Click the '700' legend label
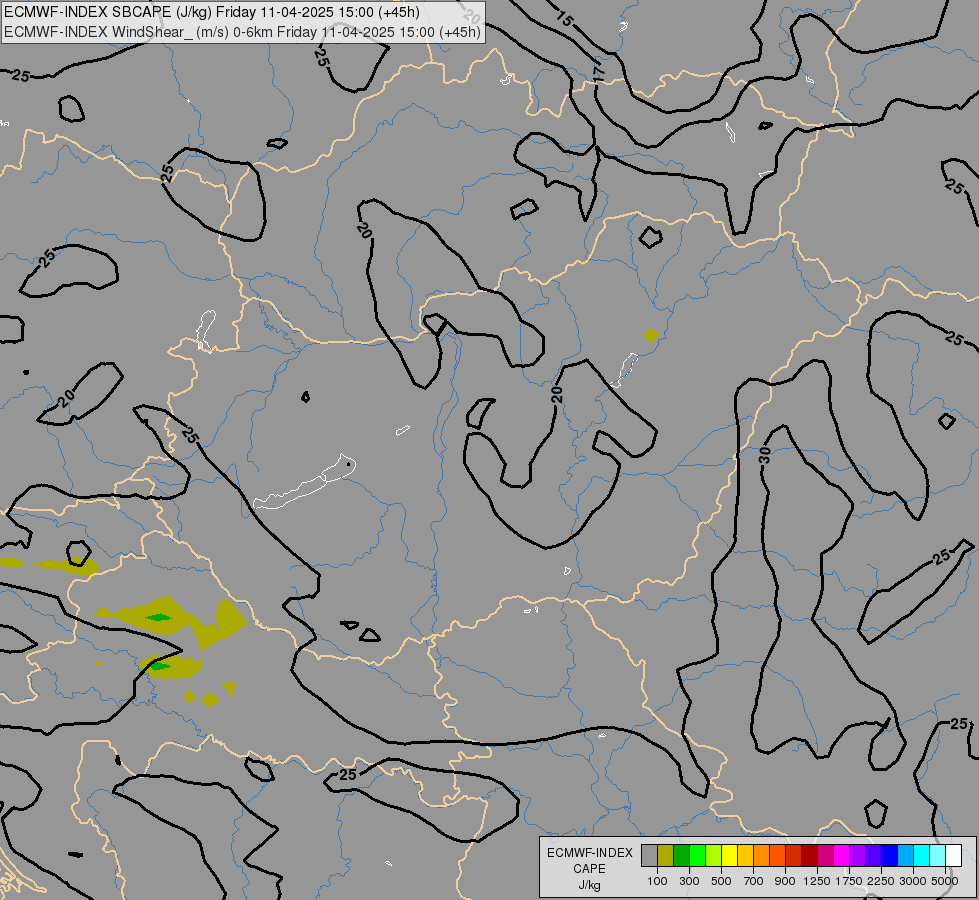Screen dimensions: 979x900 [x=754, y=881]
